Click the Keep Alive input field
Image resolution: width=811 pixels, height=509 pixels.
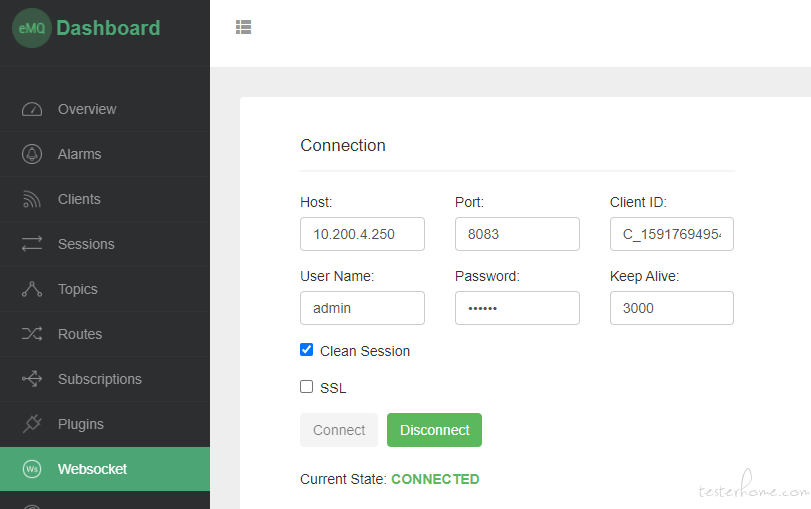point(671,308)
